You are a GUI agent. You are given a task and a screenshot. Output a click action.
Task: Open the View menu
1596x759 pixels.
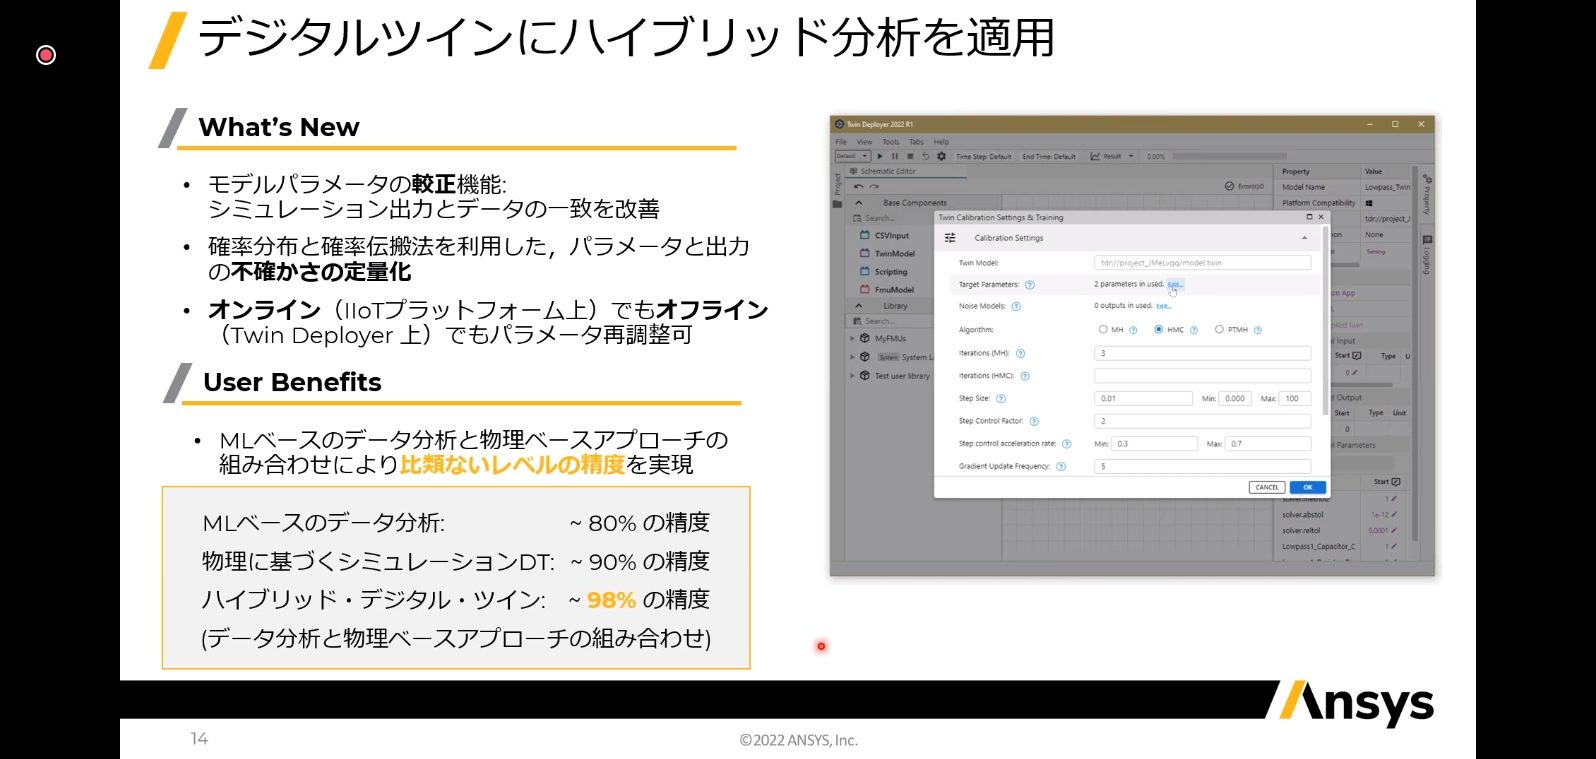[x=864, y=142]
